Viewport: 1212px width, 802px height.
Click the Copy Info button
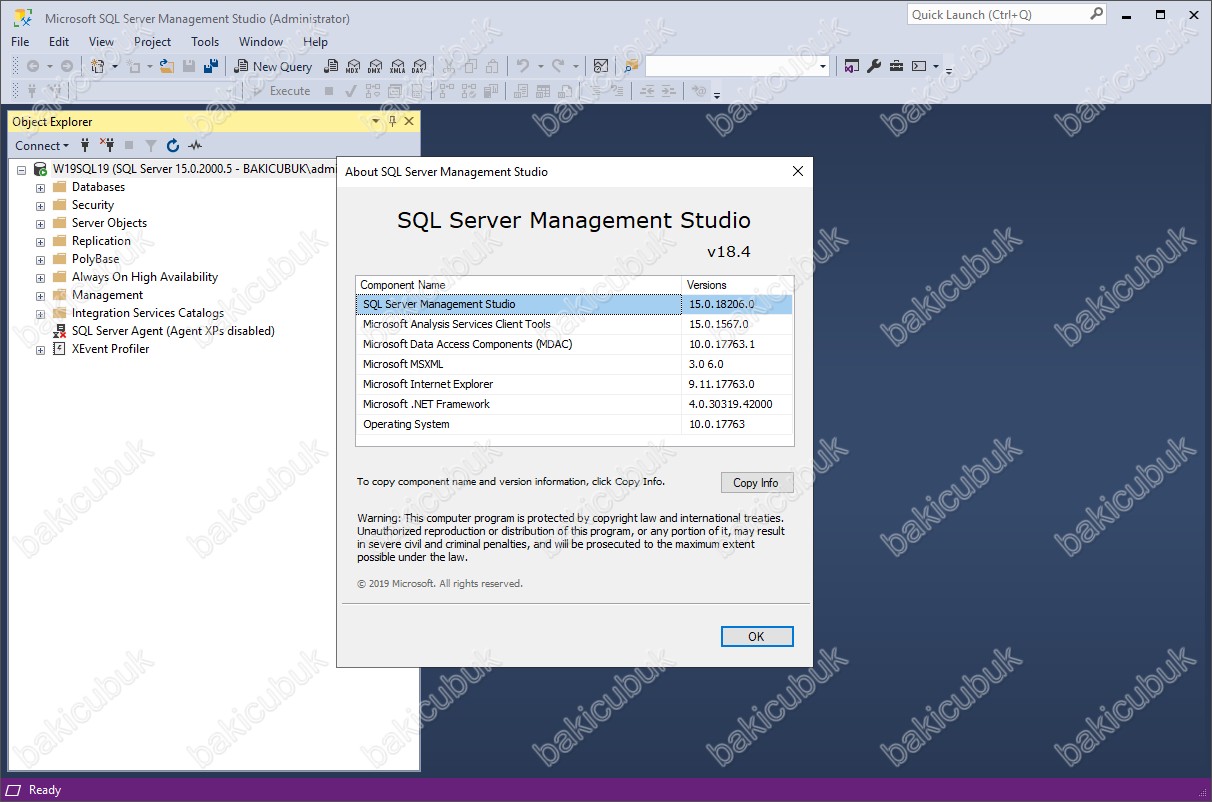756,482
